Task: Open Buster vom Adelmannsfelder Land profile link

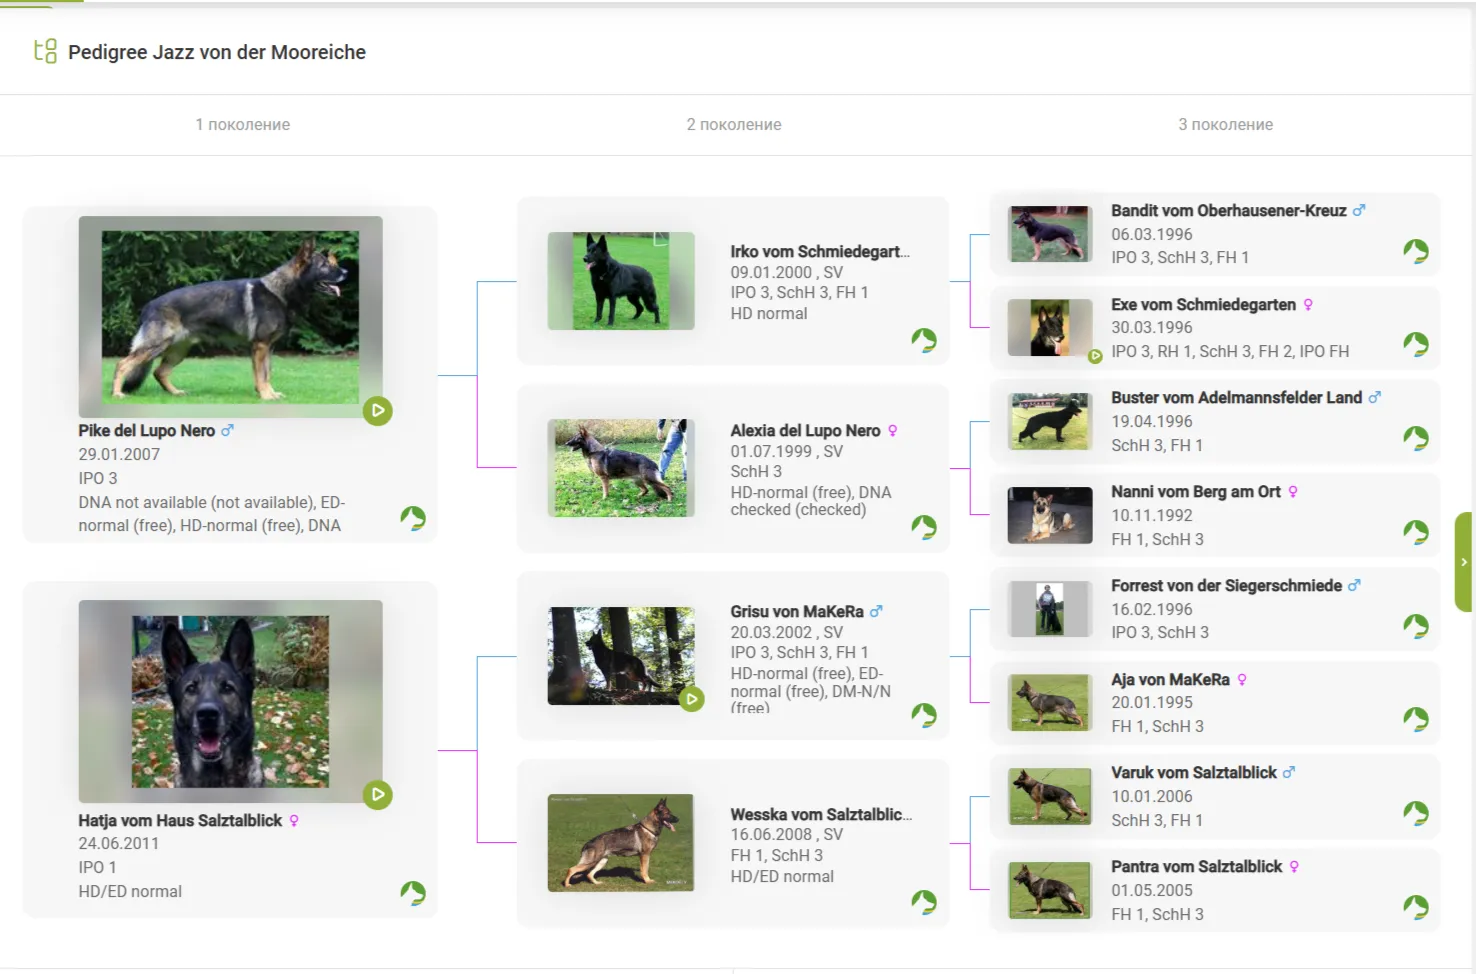Action: [x=1236, y=398]
